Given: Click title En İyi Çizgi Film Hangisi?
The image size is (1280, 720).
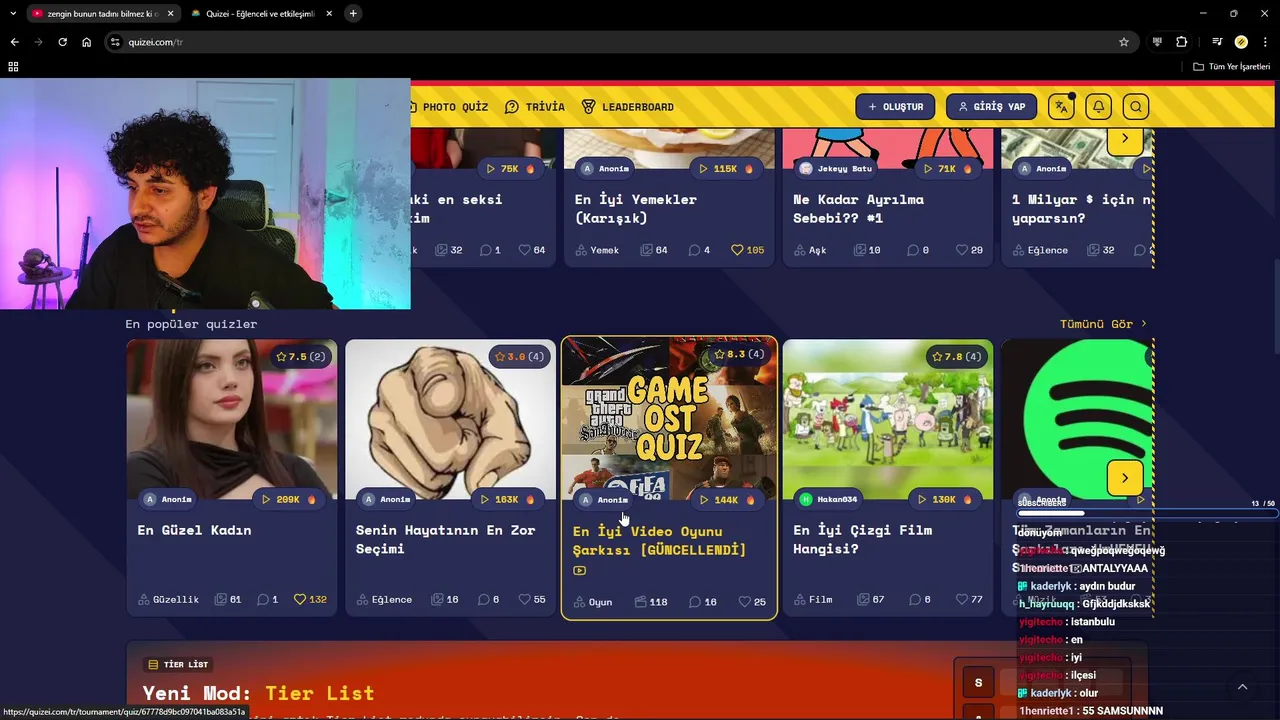Looking at the screenshot, I should click(x=862, y=539).
